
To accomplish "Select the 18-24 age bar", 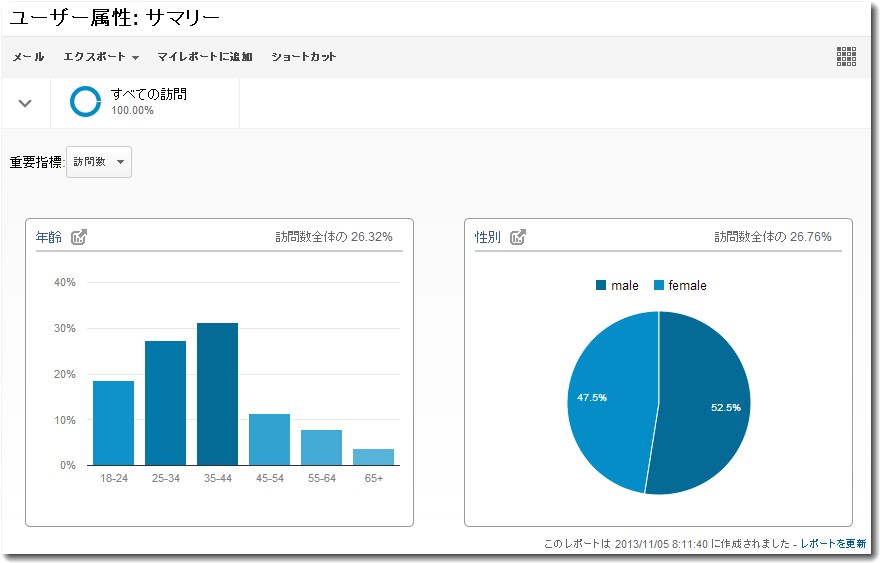I will point(113,423).
